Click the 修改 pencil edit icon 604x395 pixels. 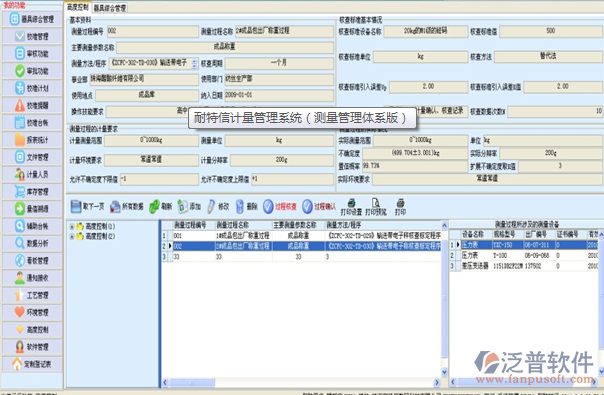tap(211, 207)
